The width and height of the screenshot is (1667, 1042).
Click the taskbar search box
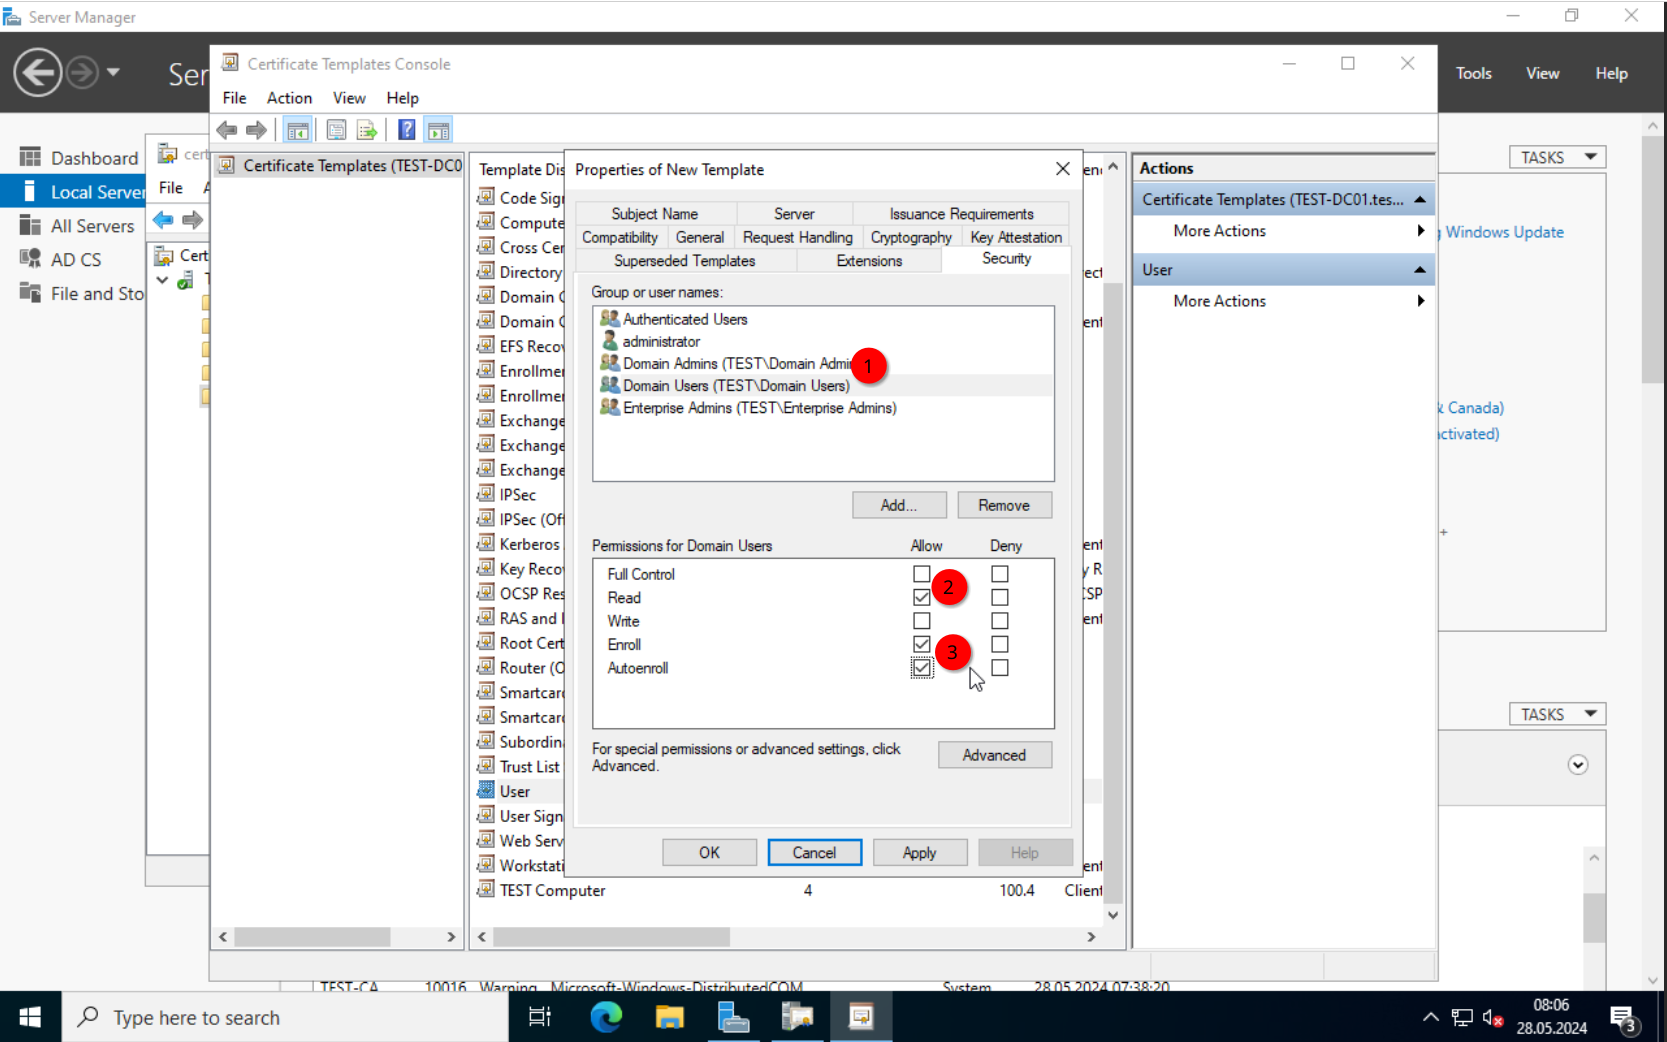click(285, 1017)
